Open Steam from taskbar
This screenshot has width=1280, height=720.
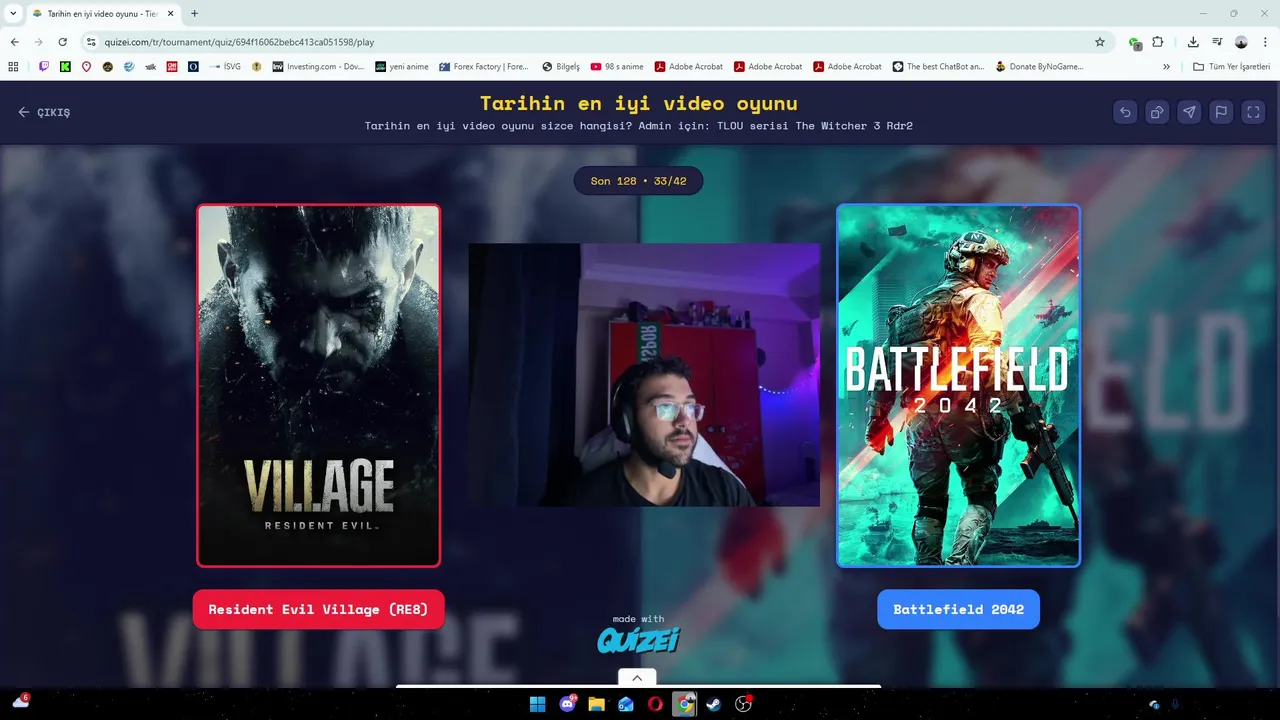click(713, 704)
